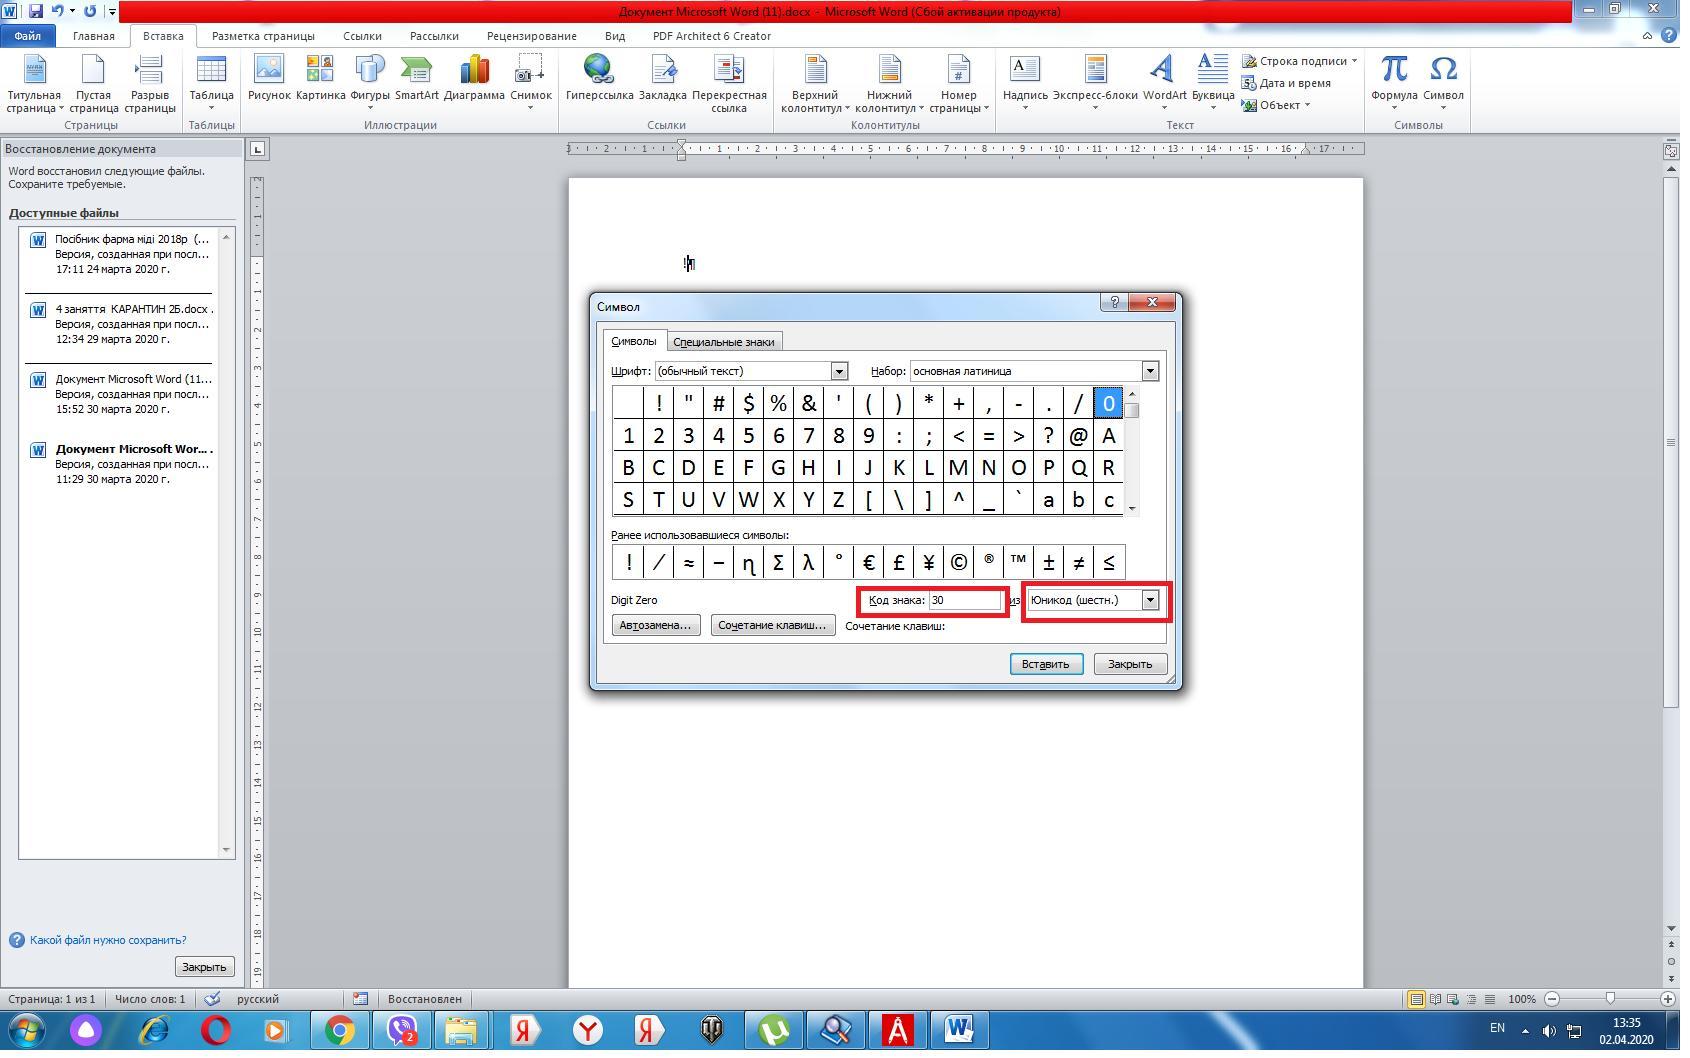Open the Фигуры shapes gallery
The image size is (1690, 1058).
click(x=370, y=84)
